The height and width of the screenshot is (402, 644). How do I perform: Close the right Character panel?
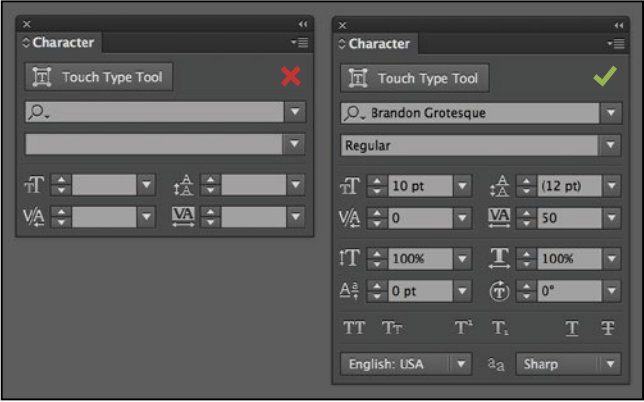click(343, 25)
